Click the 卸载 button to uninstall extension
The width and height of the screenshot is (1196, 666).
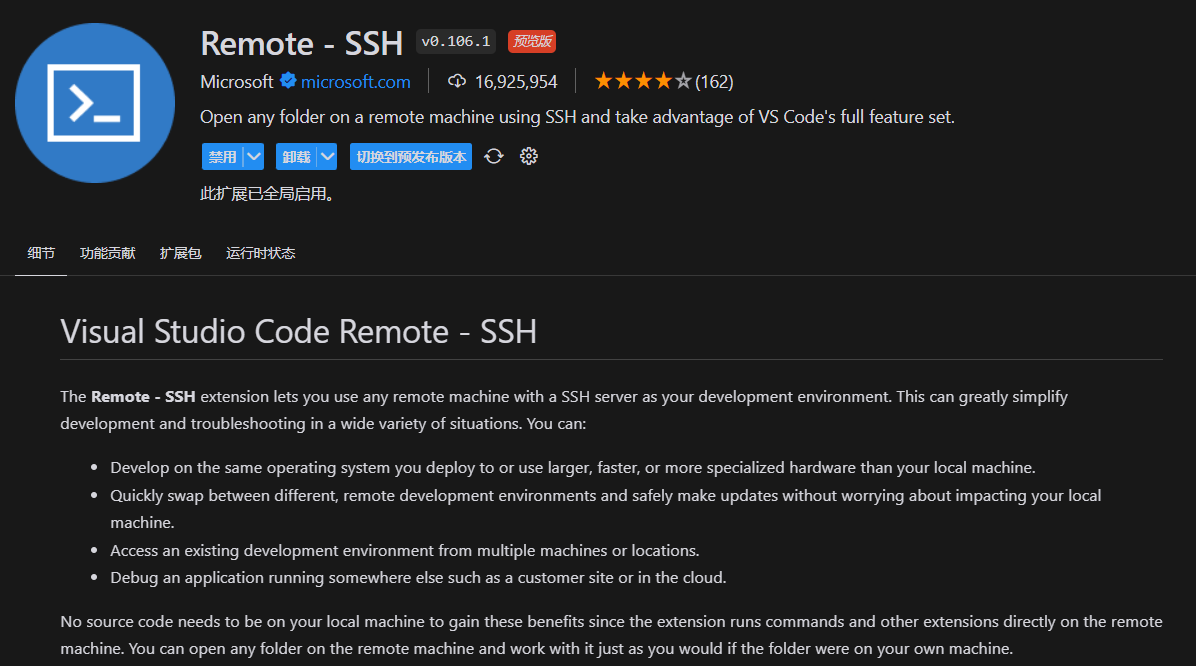pos(297,156)
